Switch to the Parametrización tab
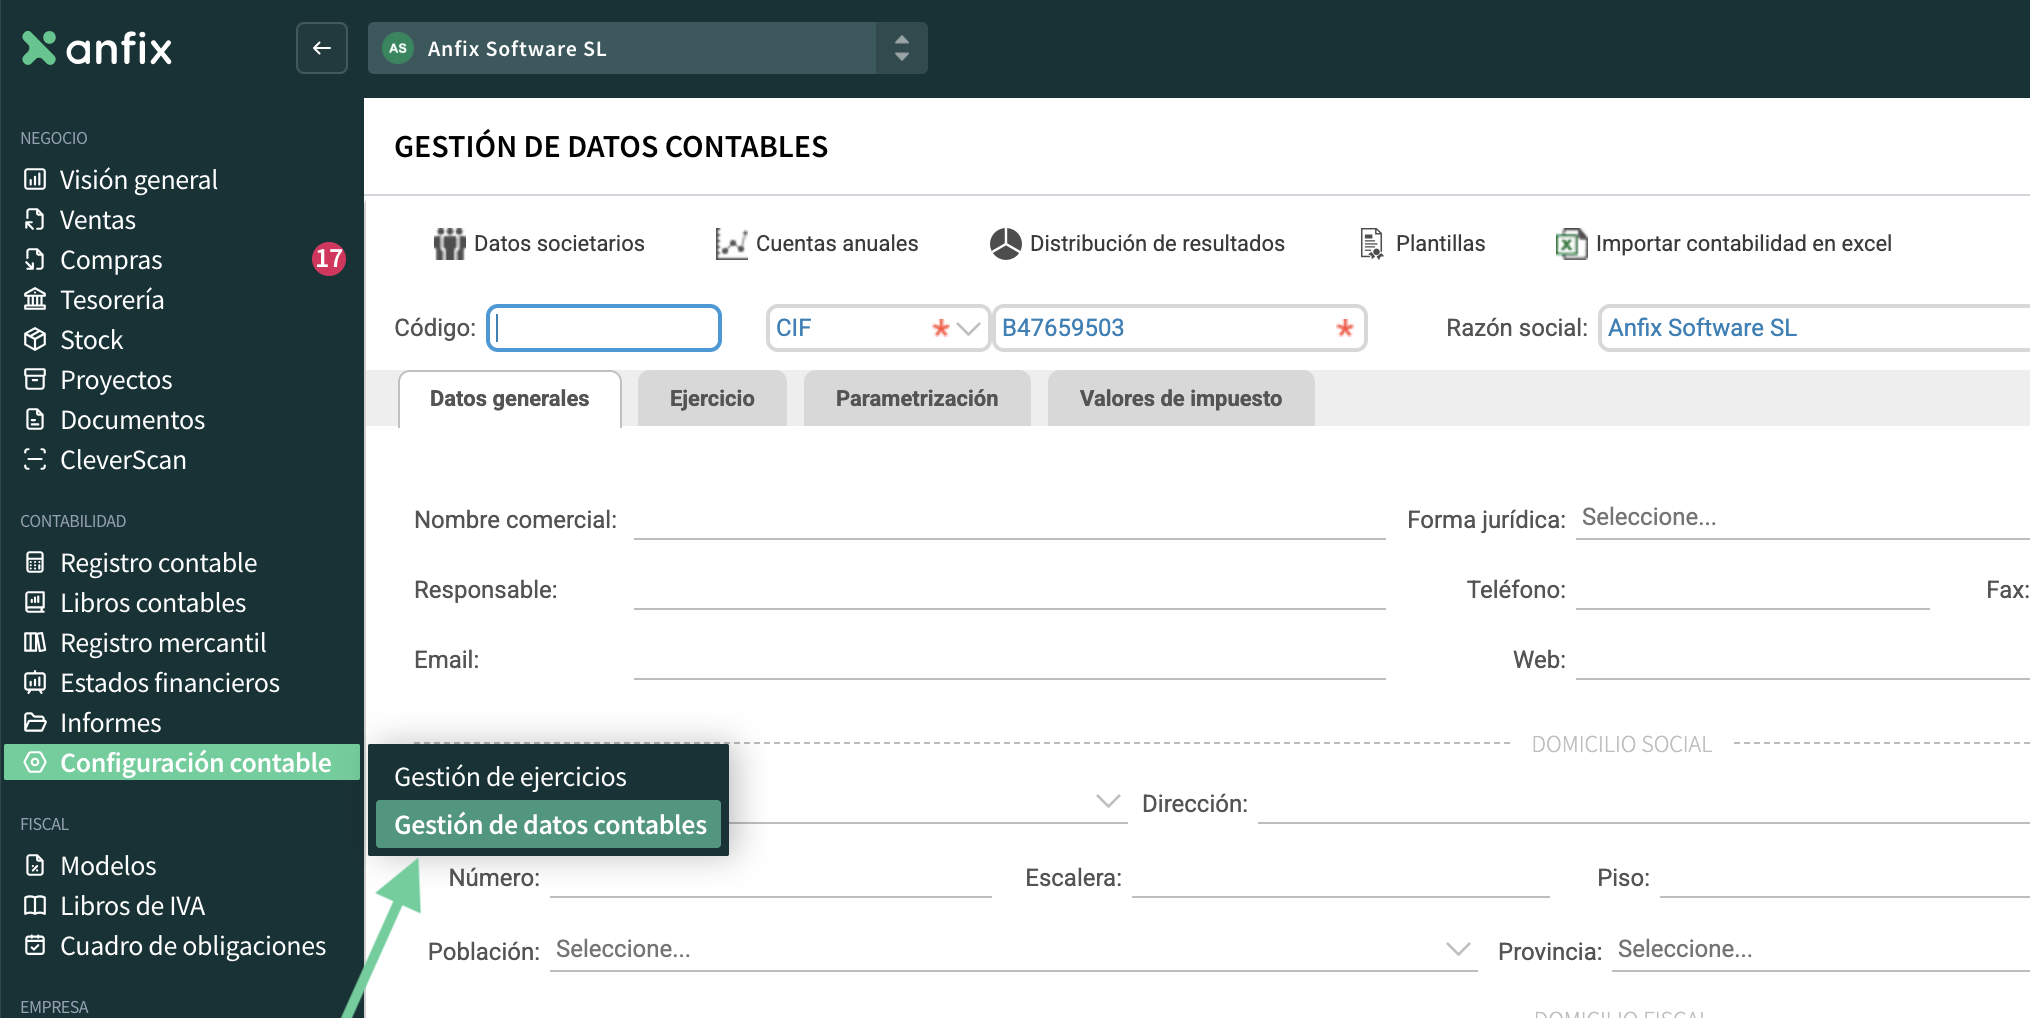Viewport: 2030px width, 1018px height. click(x=916, y=399)
